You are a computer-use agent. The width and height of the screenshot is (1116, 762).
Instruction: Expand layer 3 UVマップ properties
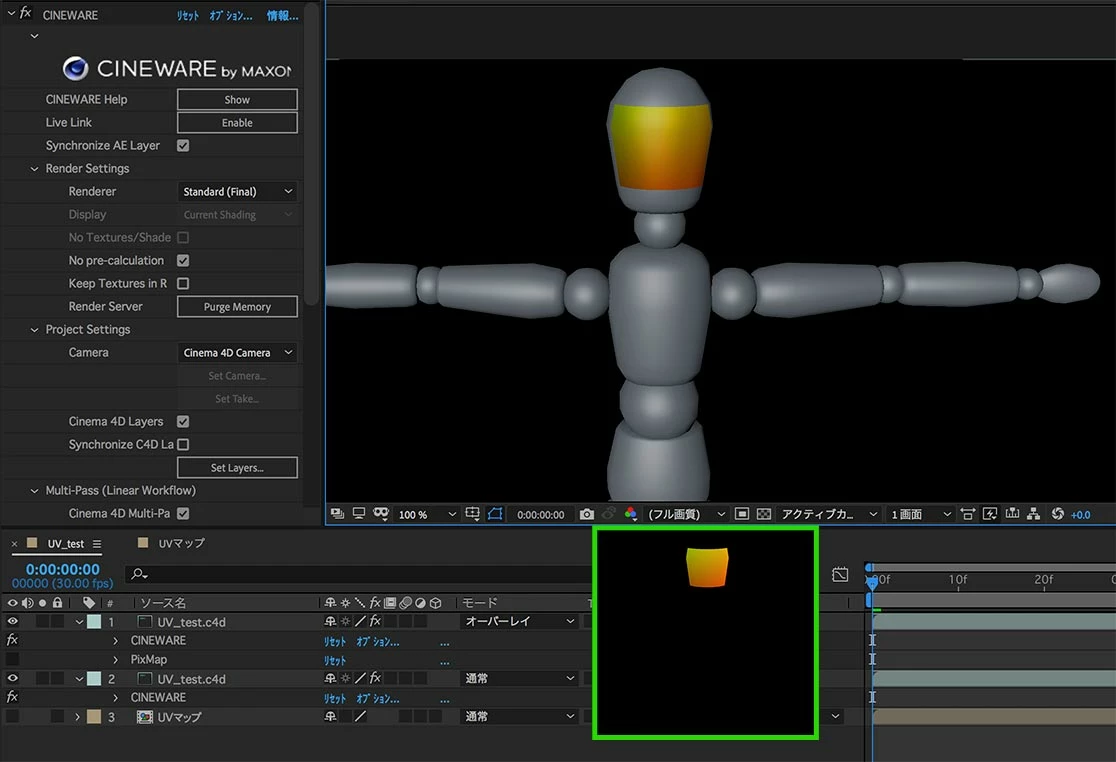77,716
